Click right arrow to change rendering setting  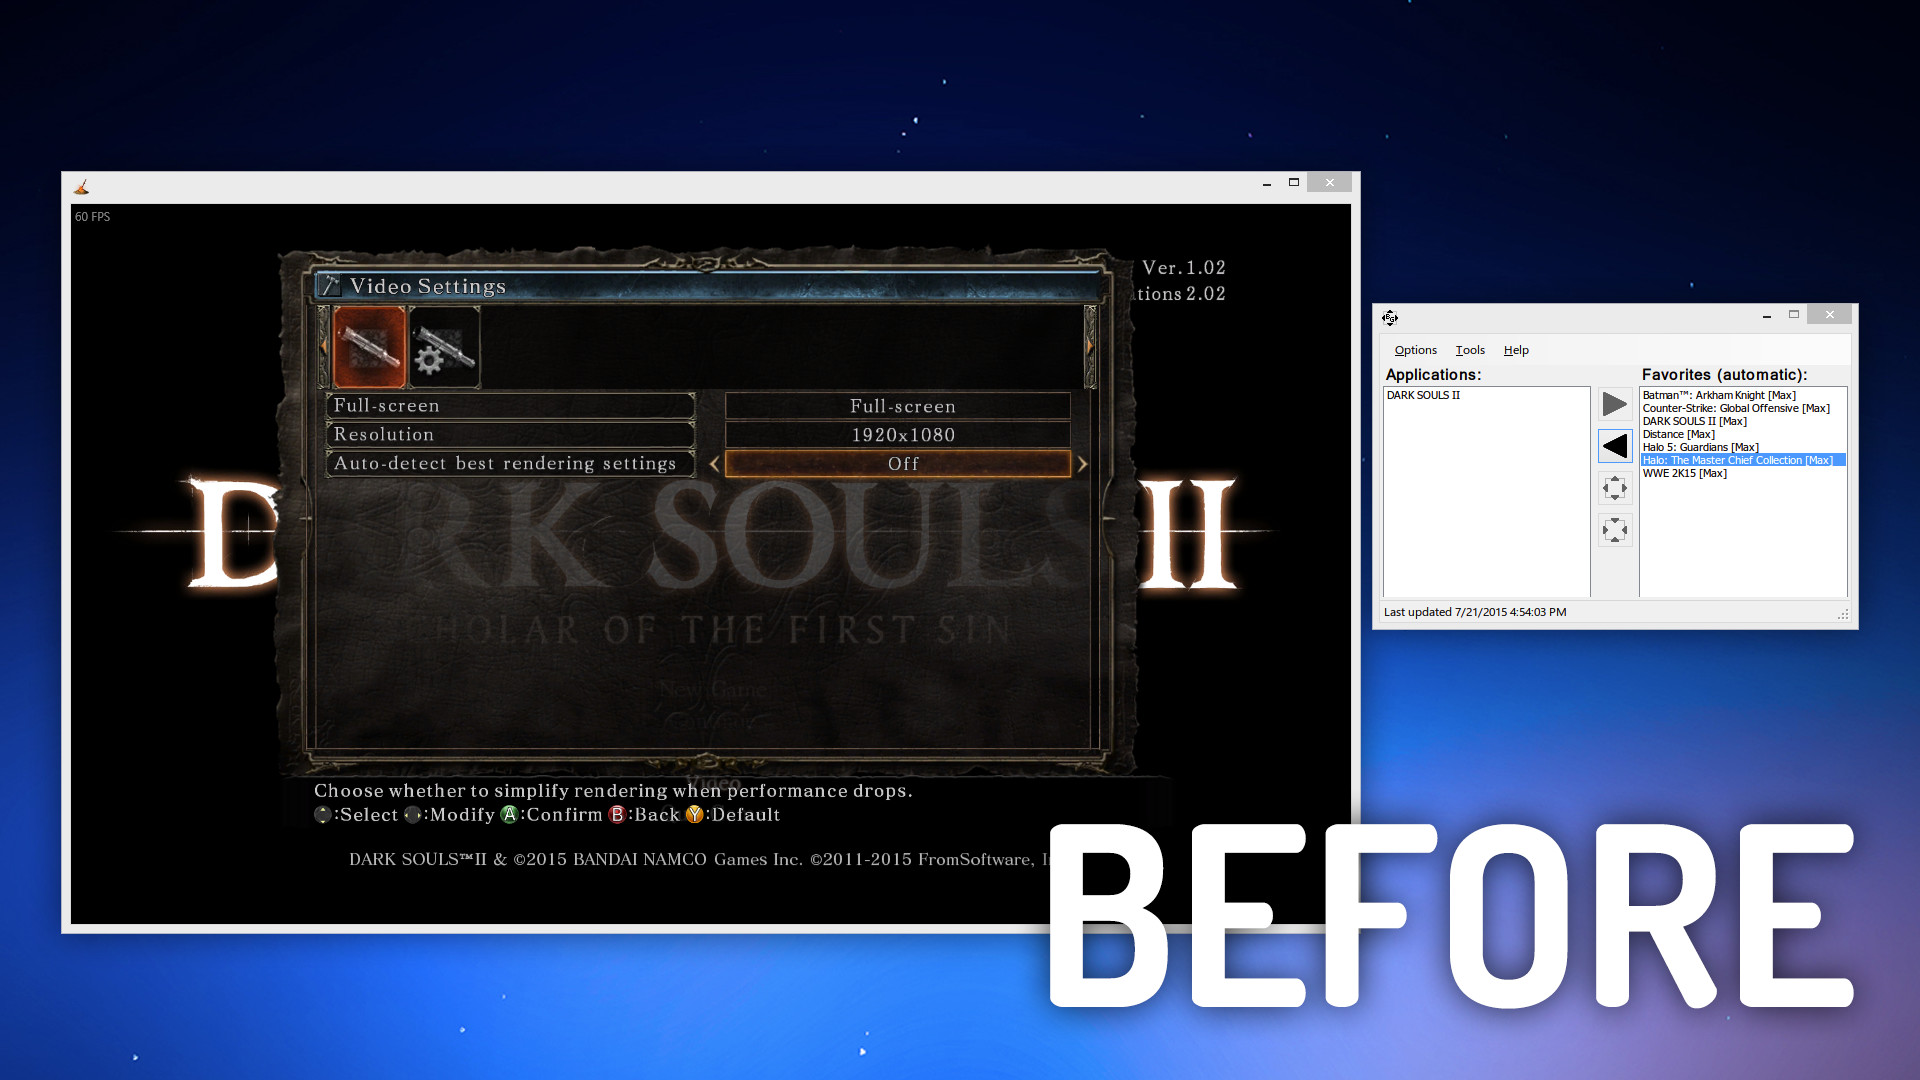click(x=1083, y=463)
